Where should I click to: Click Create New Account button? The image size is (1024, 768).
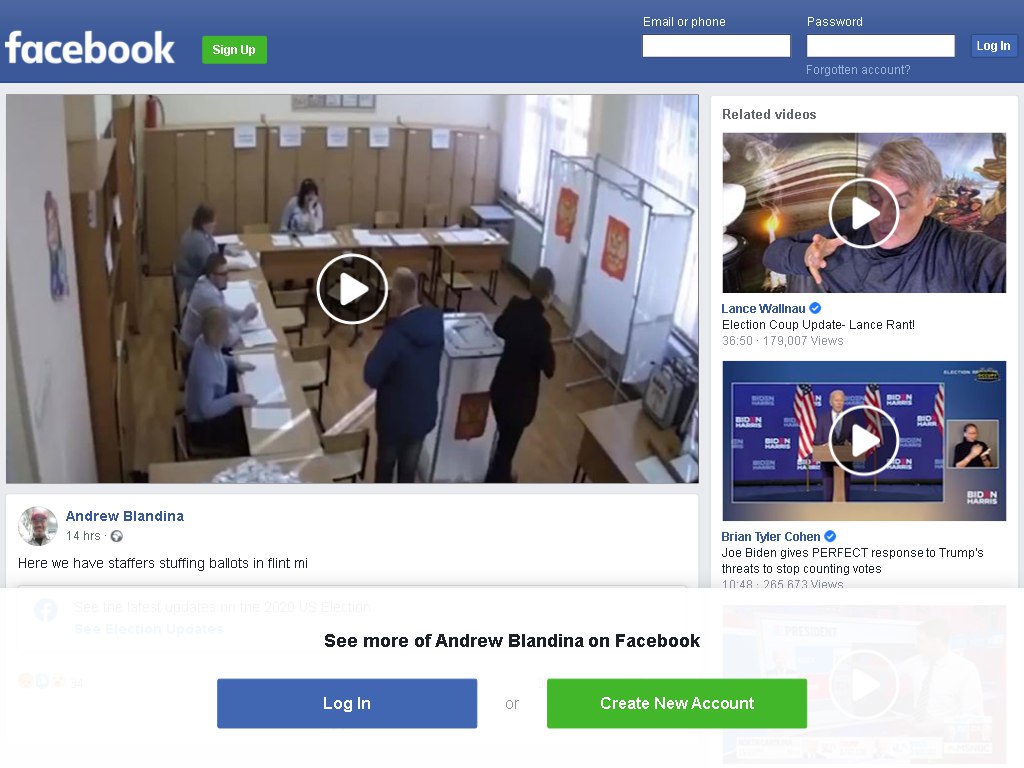(677, 703)
